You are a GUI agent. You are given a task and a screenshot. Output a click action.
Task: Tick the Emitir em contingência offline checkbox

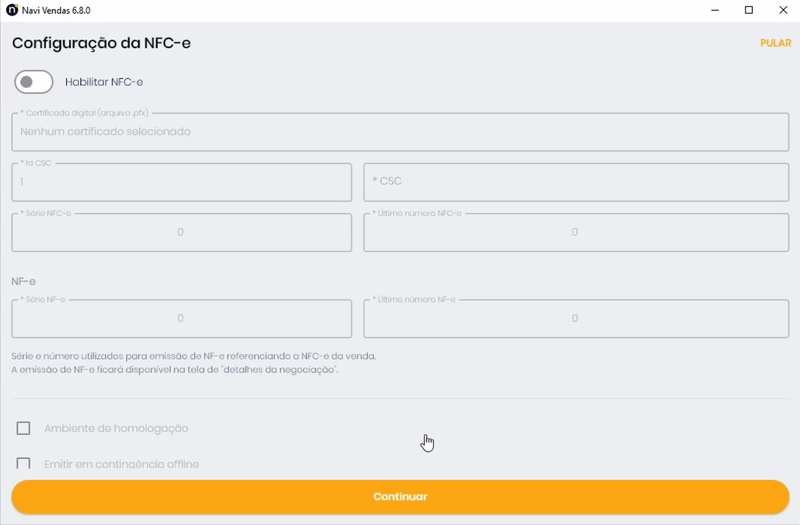[24, 464]
